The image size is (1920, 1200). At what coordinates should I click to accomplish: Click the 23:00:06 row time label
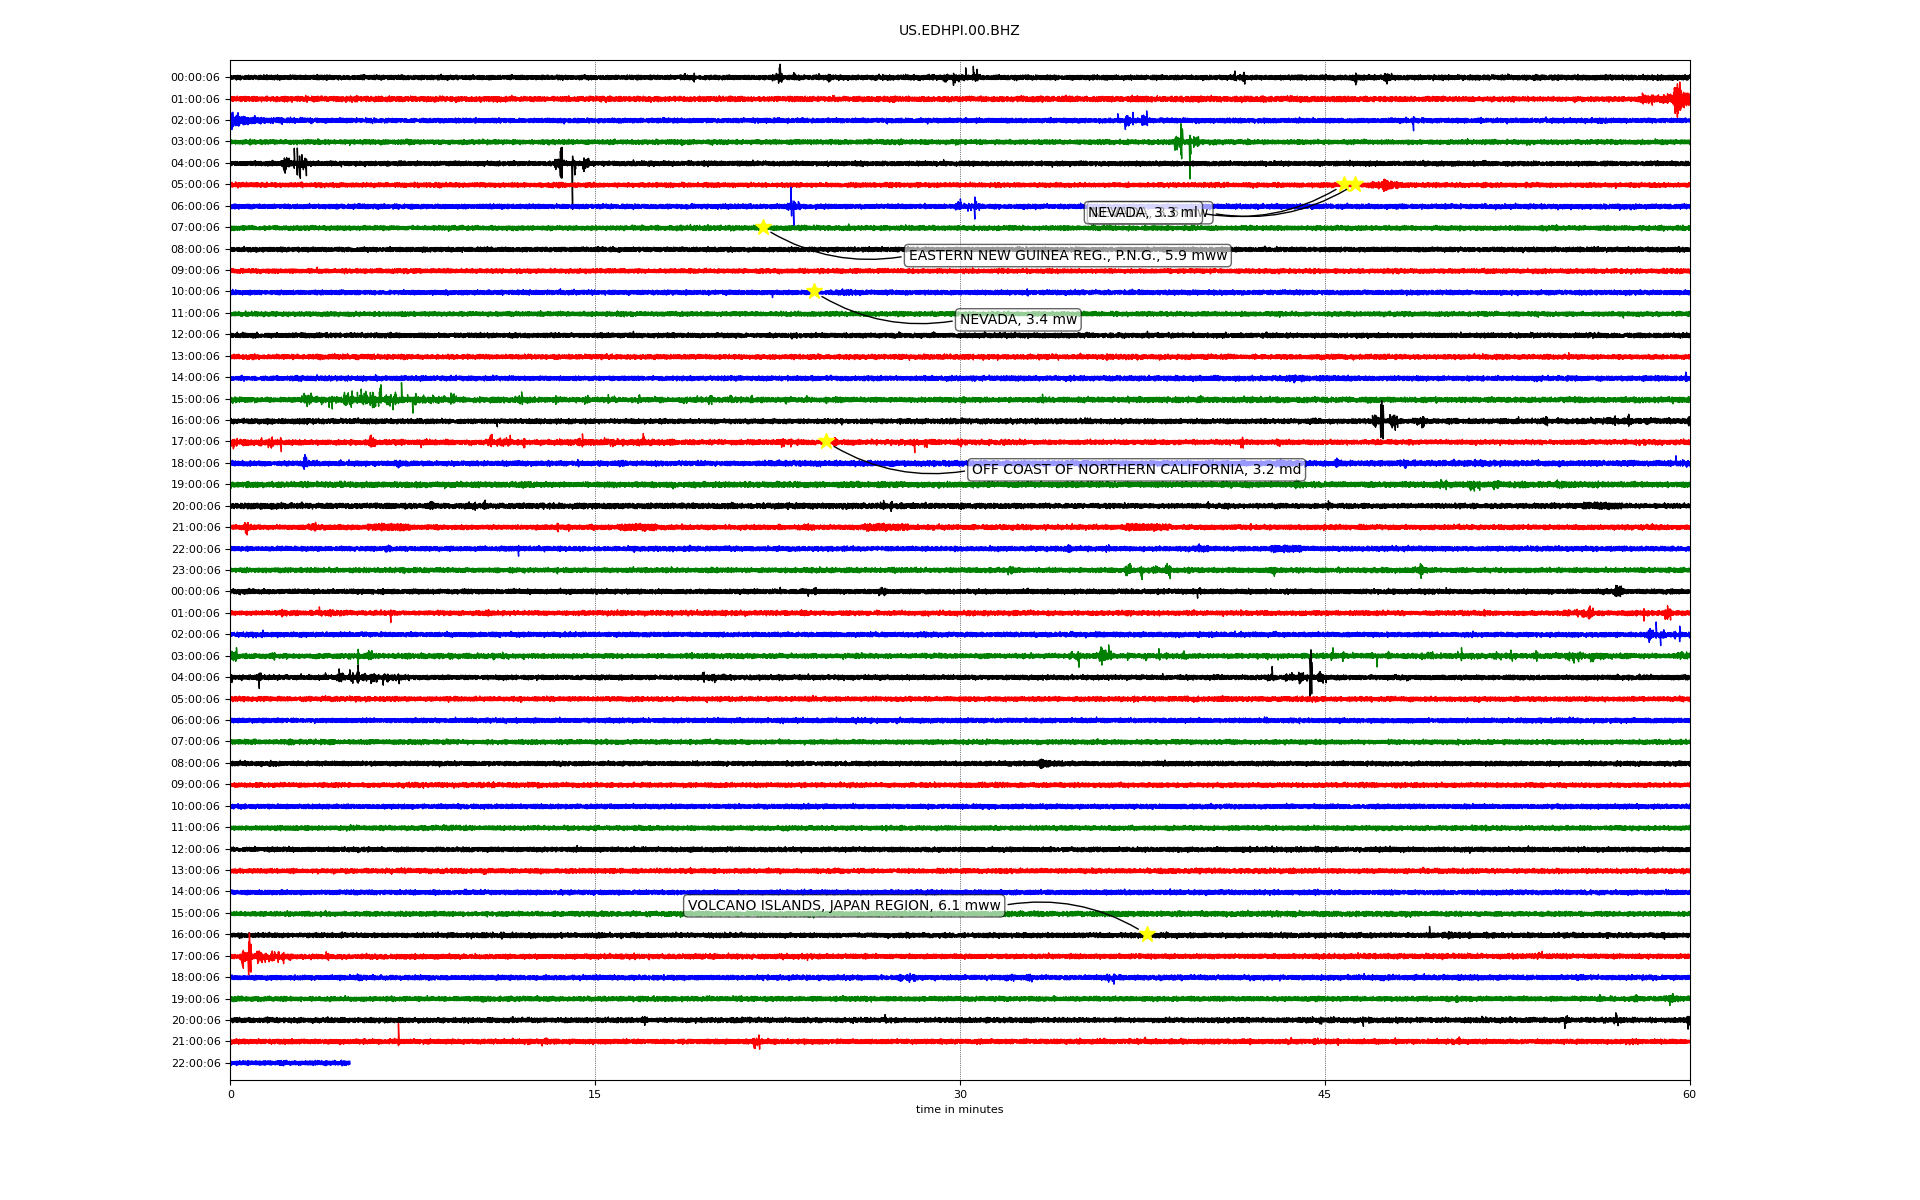pos(195,570)
